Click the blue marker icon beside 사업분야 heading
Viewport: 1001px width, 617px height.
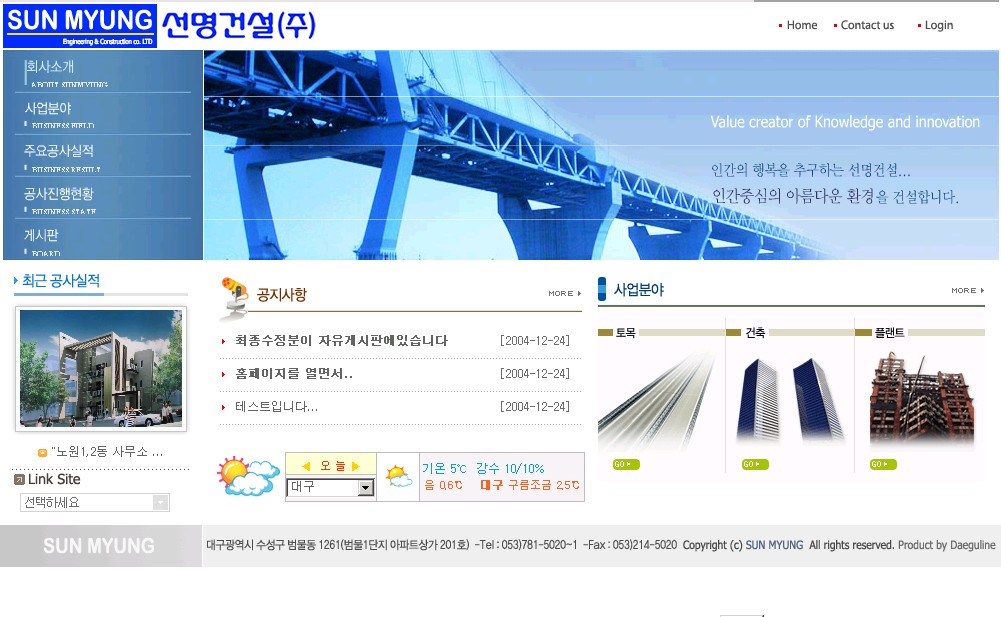point(601,289)
